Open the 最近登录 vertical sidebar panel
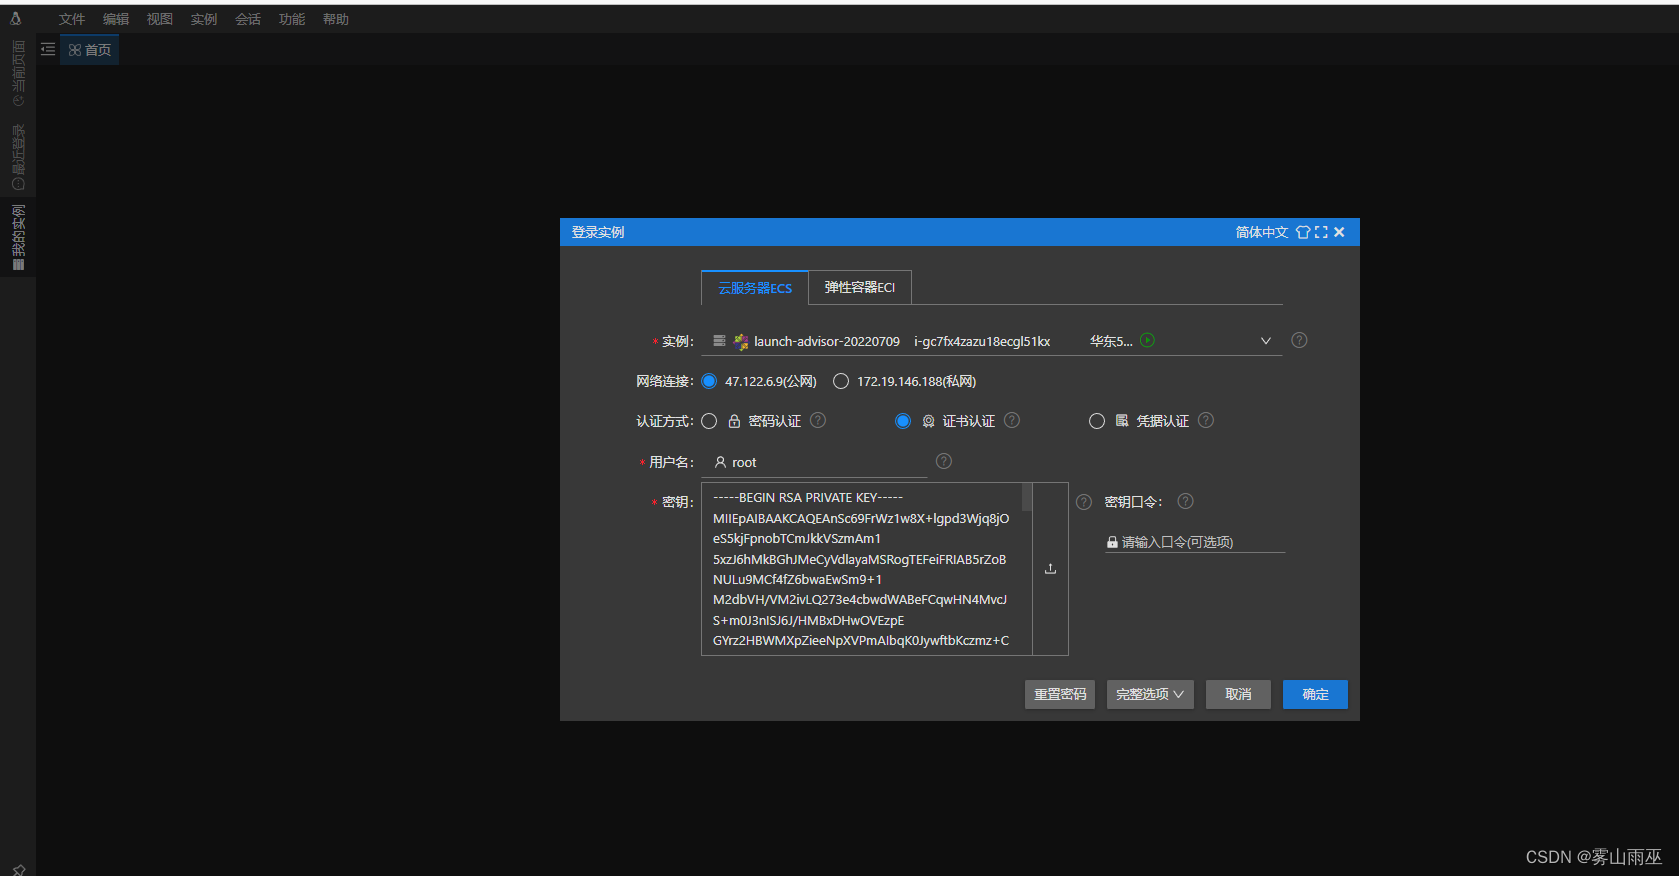1679x876 pixels. click(x=18, y=157)
